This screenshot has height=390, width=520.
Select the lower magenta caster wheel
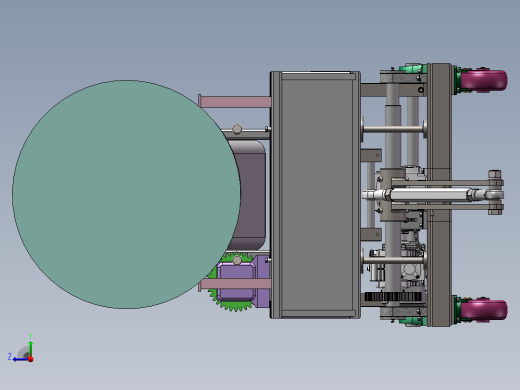pyautogui.click(x=484, y=310)
